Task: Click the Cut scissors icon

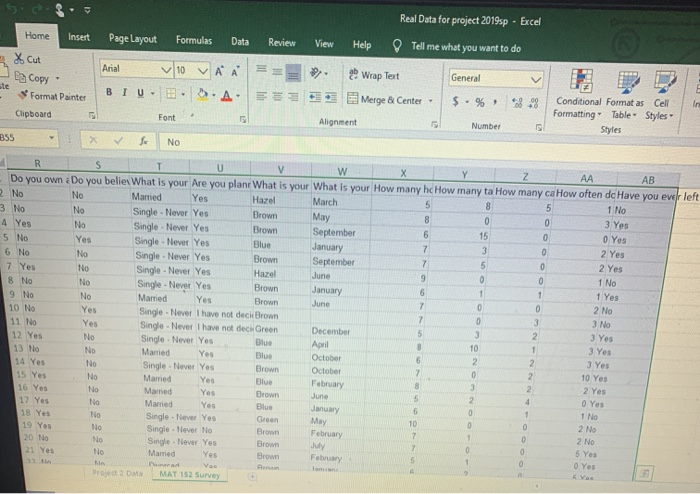Action: pos(18,58)
